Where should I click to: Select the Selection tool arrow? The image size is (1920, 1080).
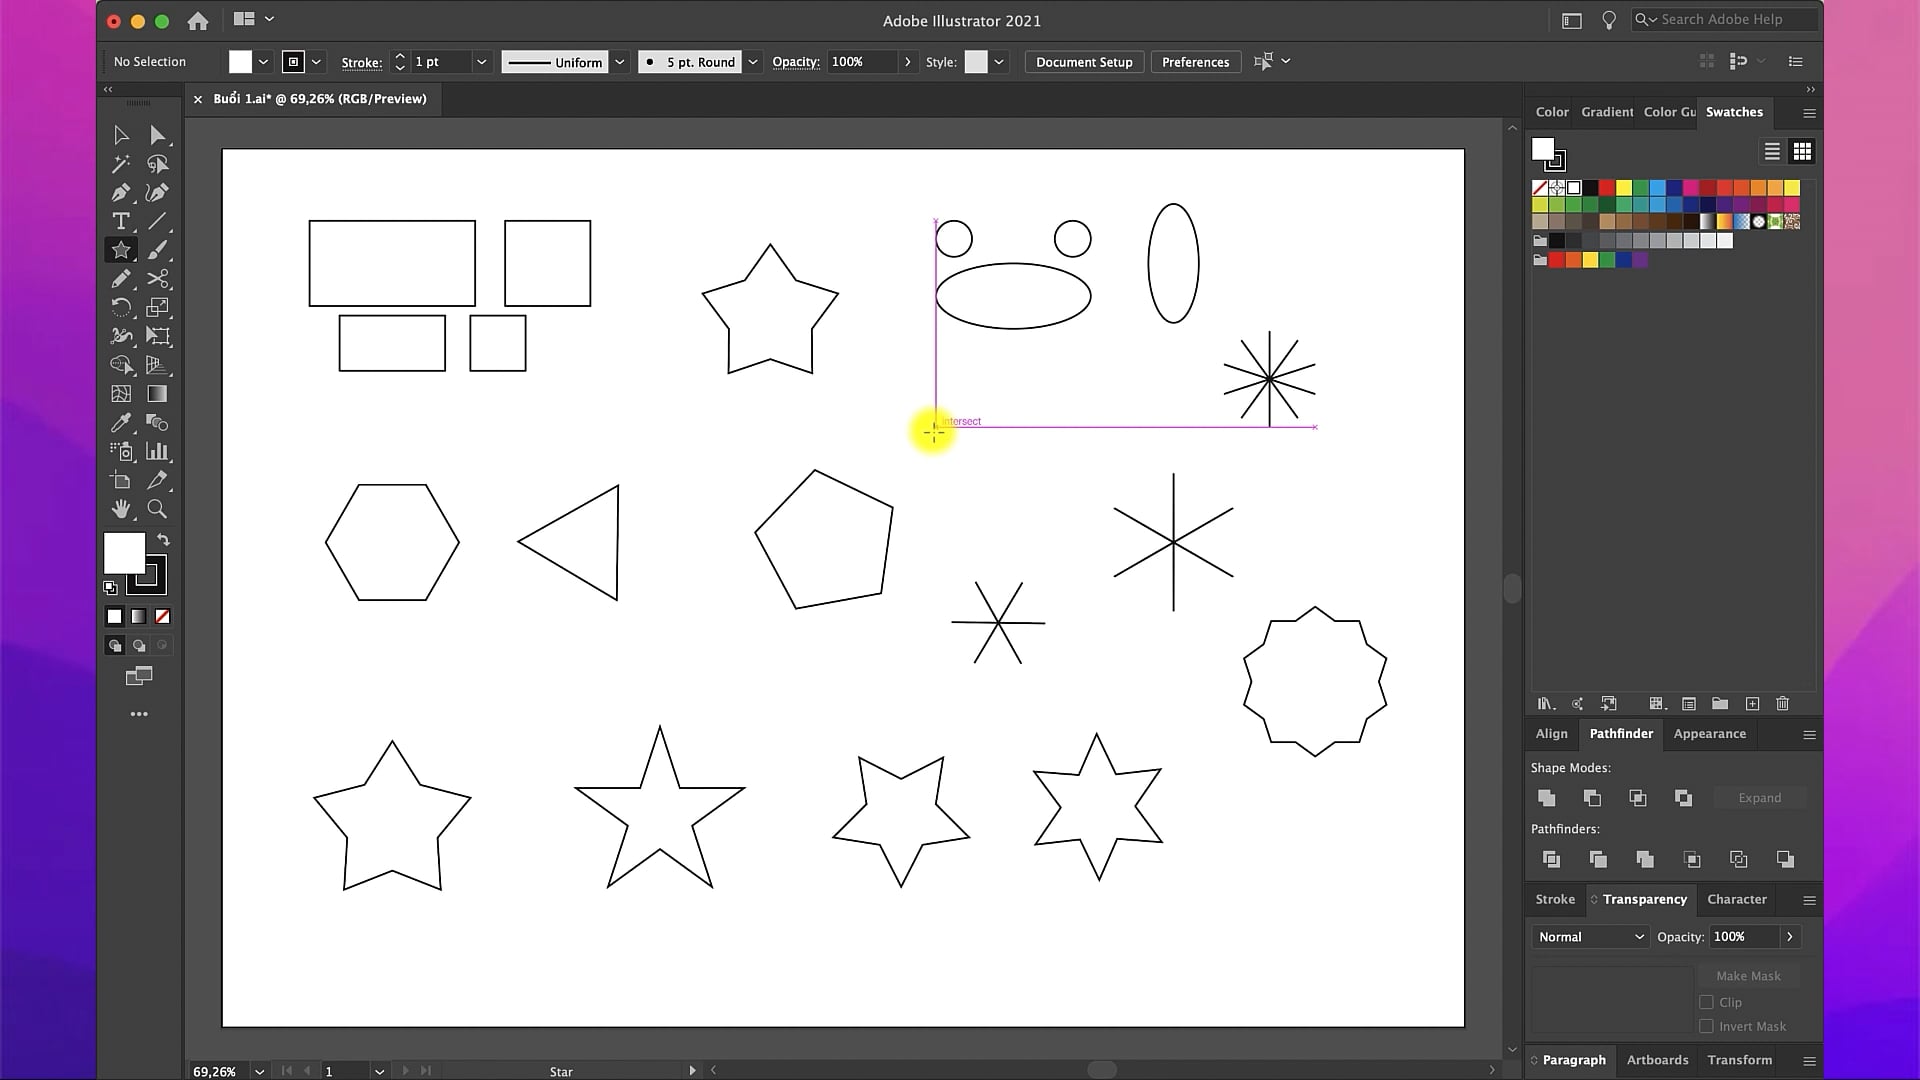121,135
